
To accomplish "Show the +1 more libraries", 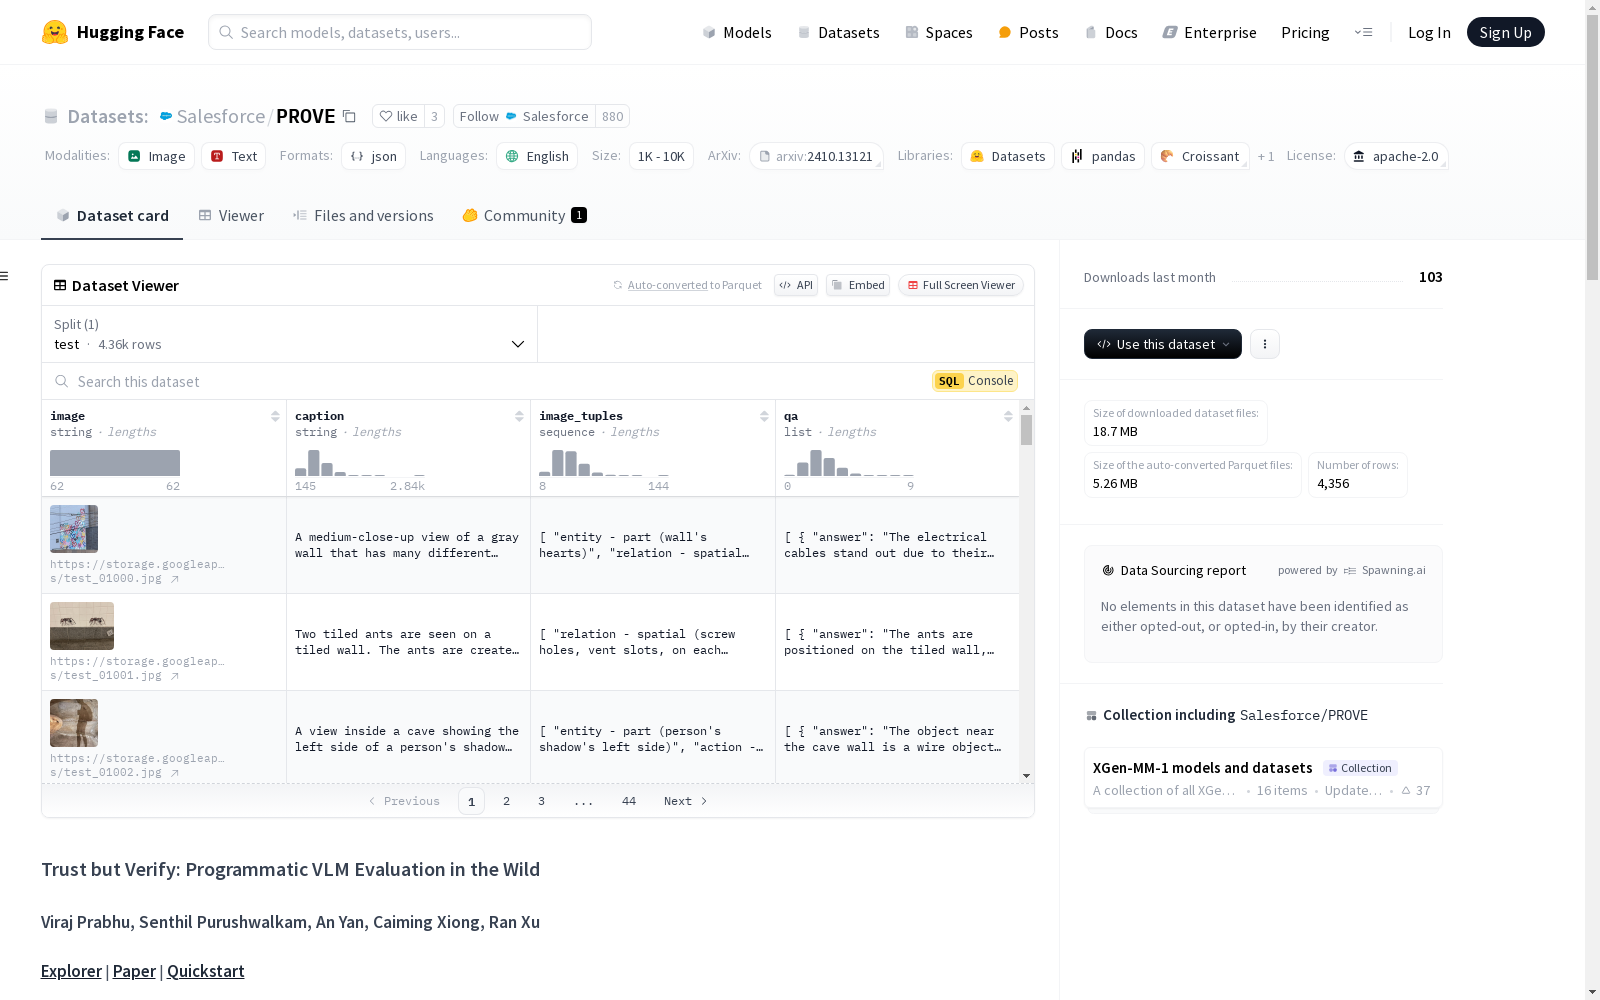I will (x=1266, y=156).
